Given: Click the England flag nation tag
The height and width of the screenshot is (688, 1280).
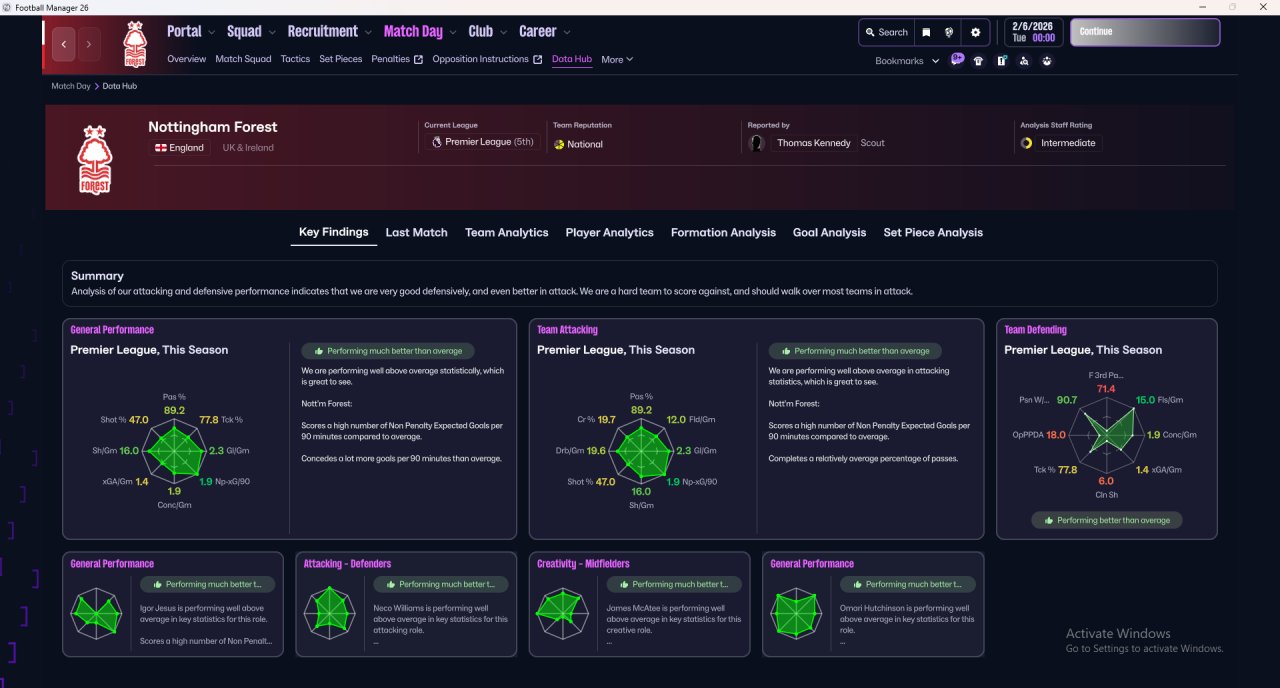Looking at the screenshot, I should 179,148.
